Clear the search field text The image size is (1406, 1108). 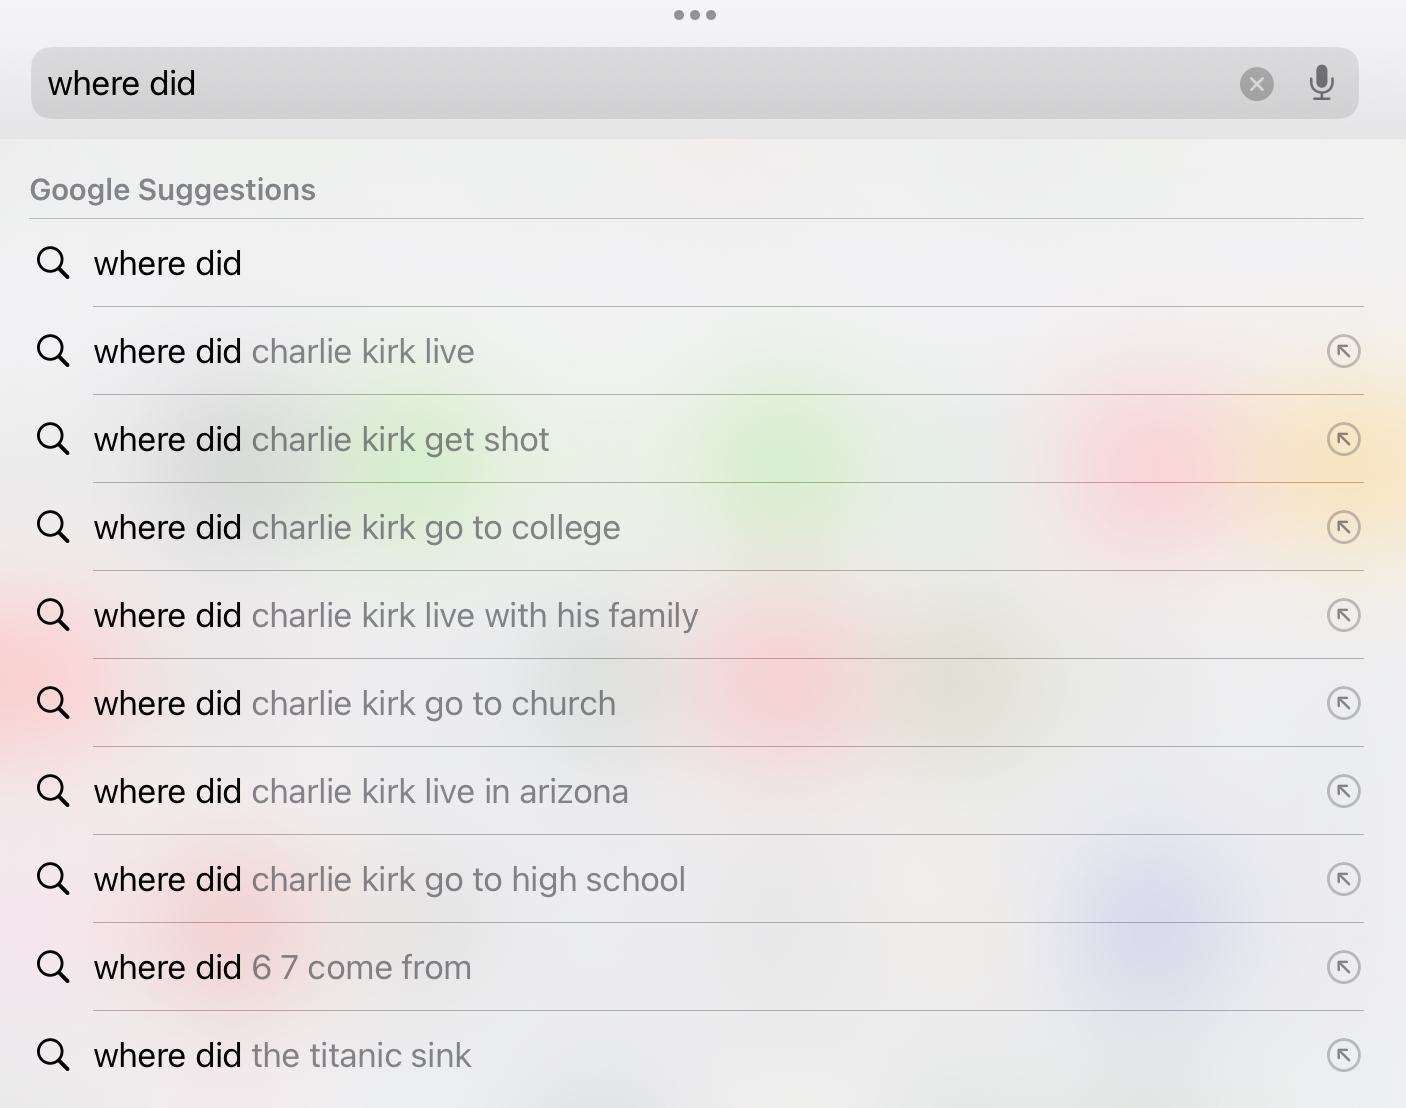click(1257, 84)
